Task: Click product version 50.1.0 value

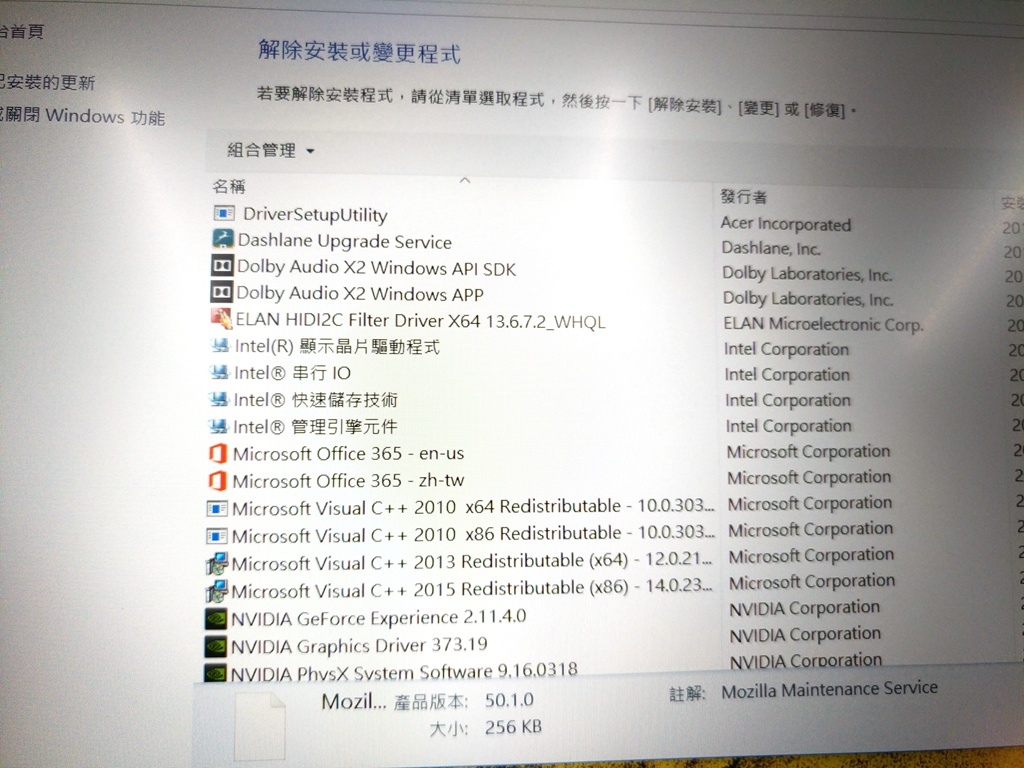Action: click(509, 700)
